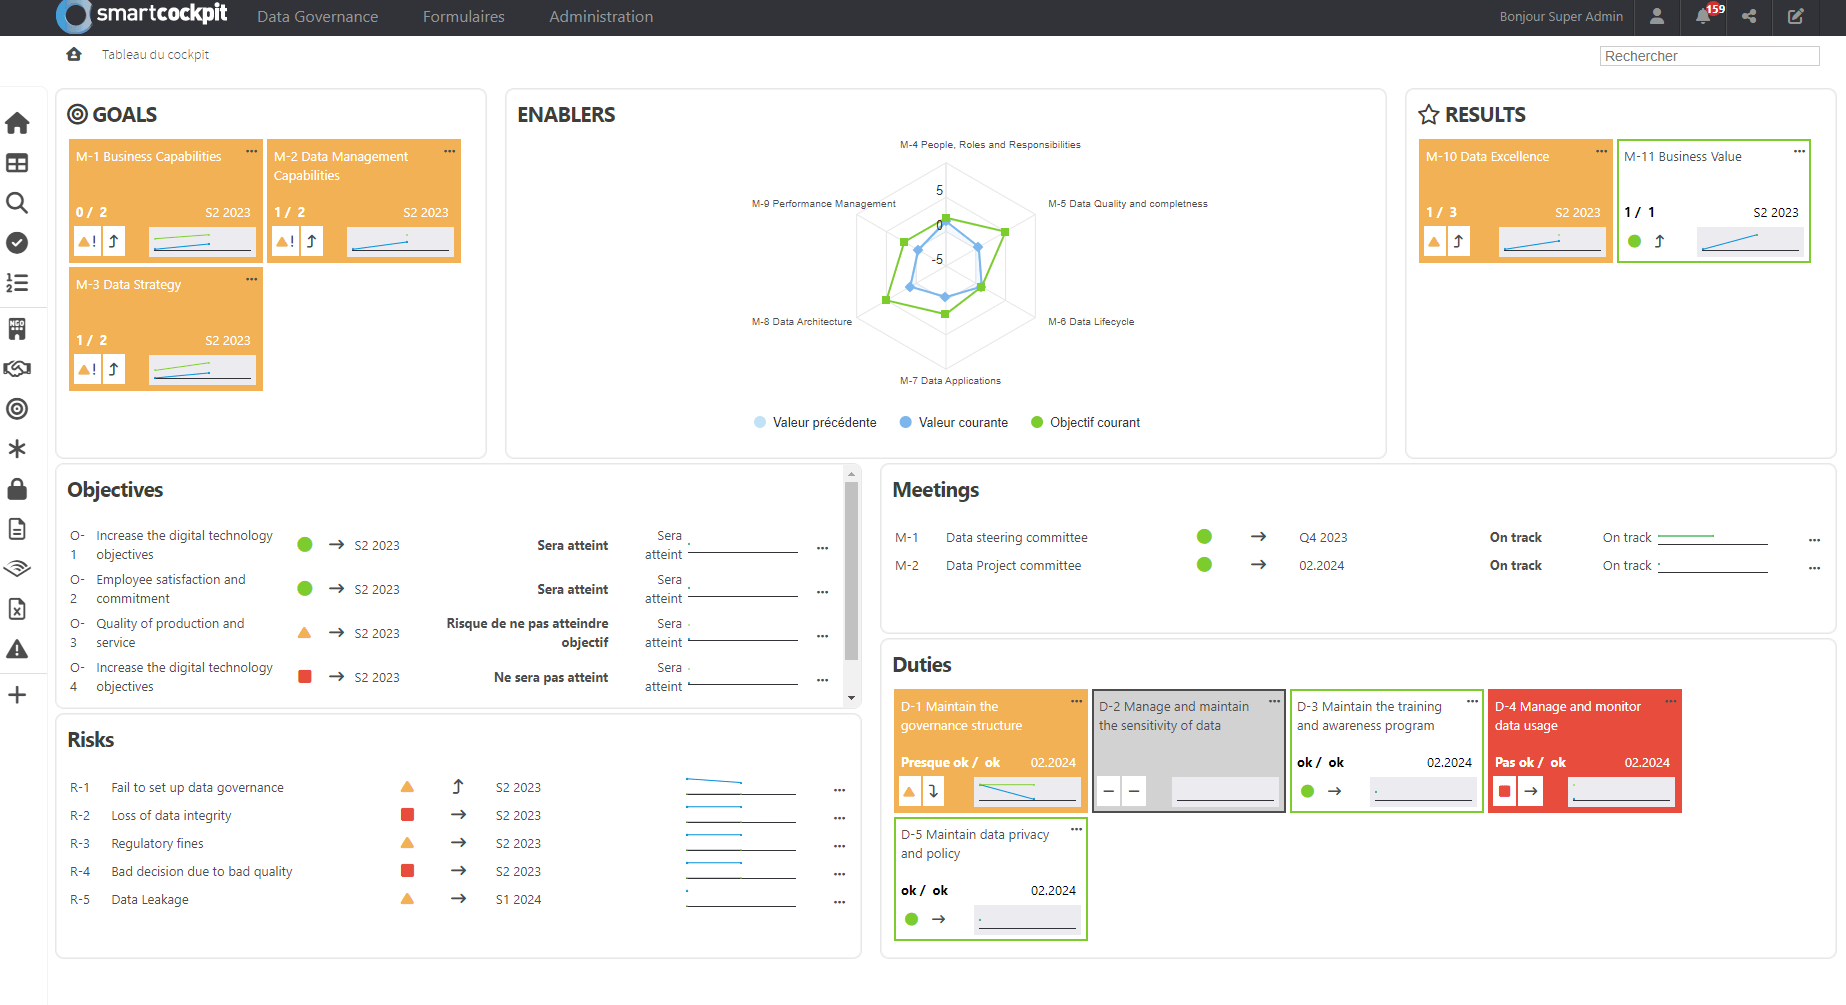Open the Administration menu
Image resolution: width=1846 pixels, height=1005 pixels.
click(600, 17)
